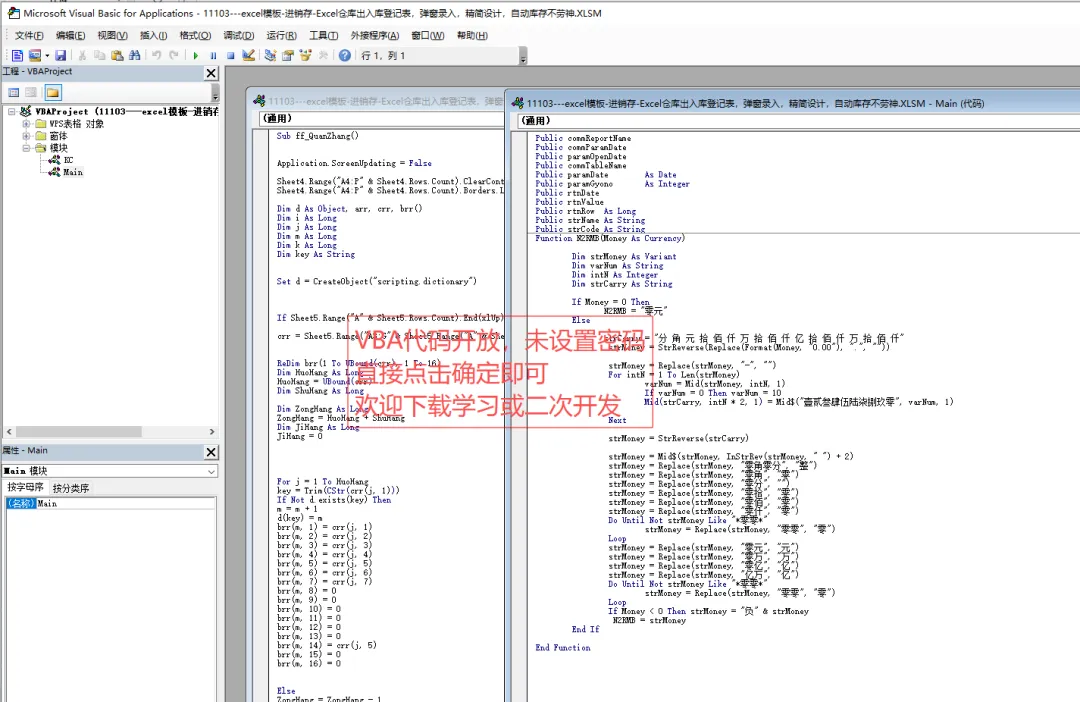Click the View Microsoft Excel toolbar icon
The image size is (1080, 702).
tap(17, 55)
